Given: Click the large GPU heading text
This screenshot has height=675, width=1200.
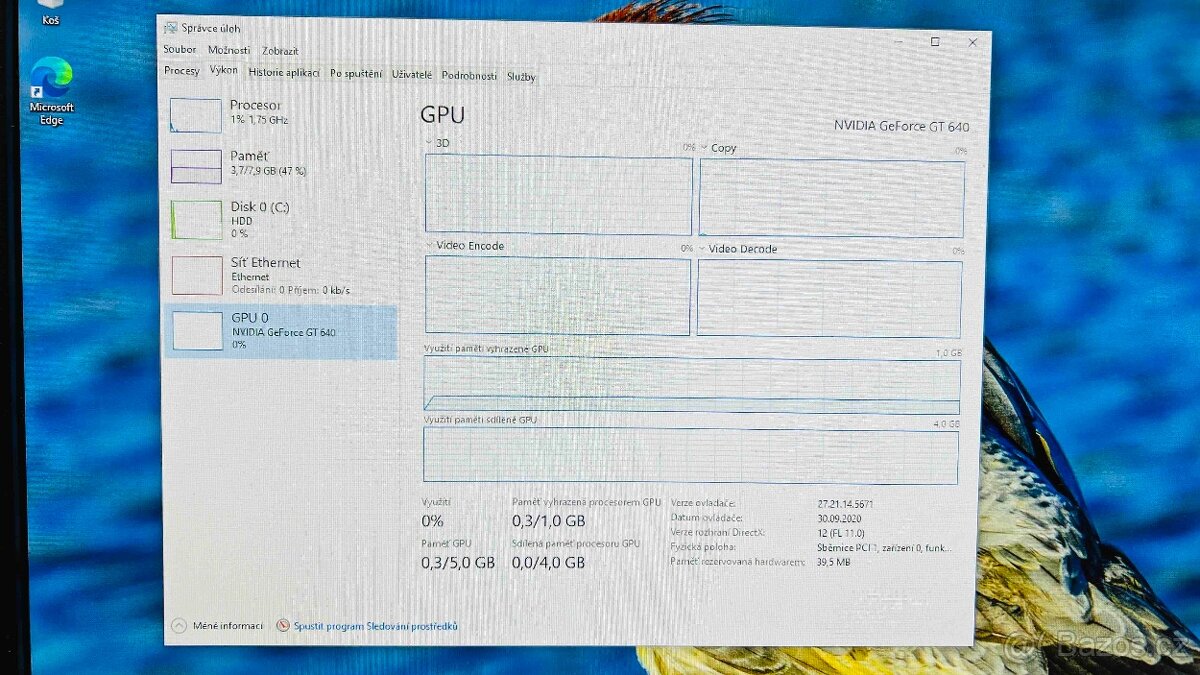Looking at the screenshot, I should click(442, 114).
